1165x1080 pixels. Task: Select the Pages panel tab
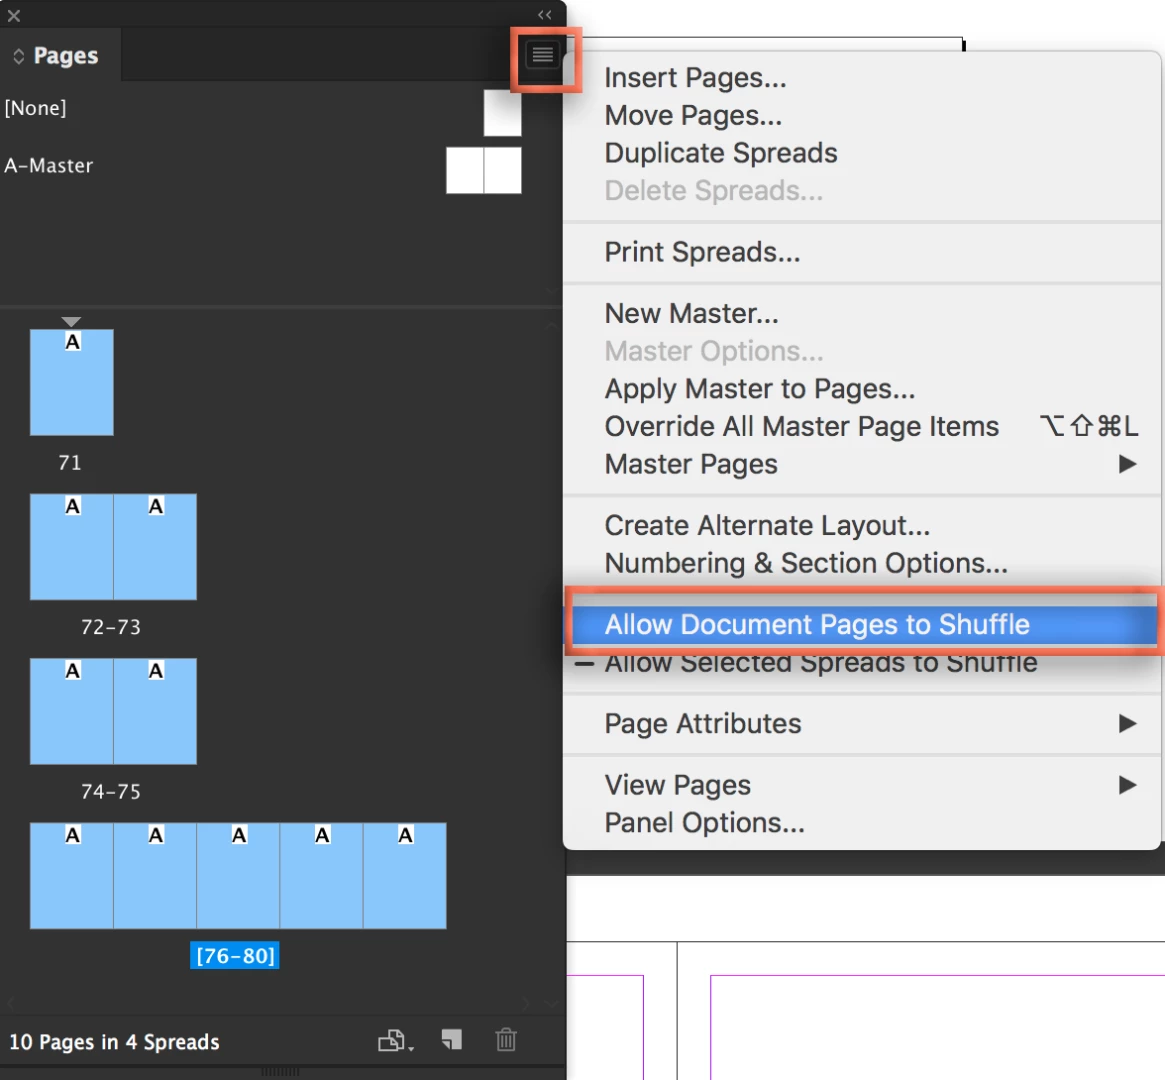coord(61,56)
